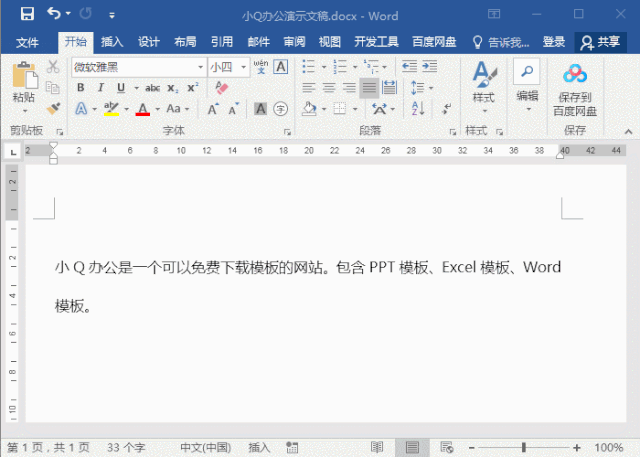Decrease font size with the smaller A icon
This screenshot has height=457, width=640.
click(x=233, y=109)
